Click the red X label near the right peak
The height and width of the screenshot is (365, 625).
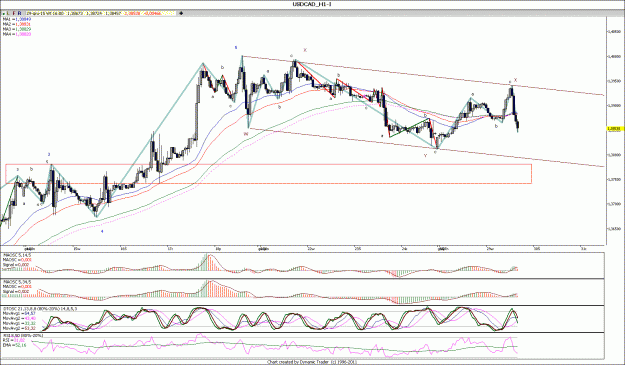pyautogui.click(x=515, y=80)
